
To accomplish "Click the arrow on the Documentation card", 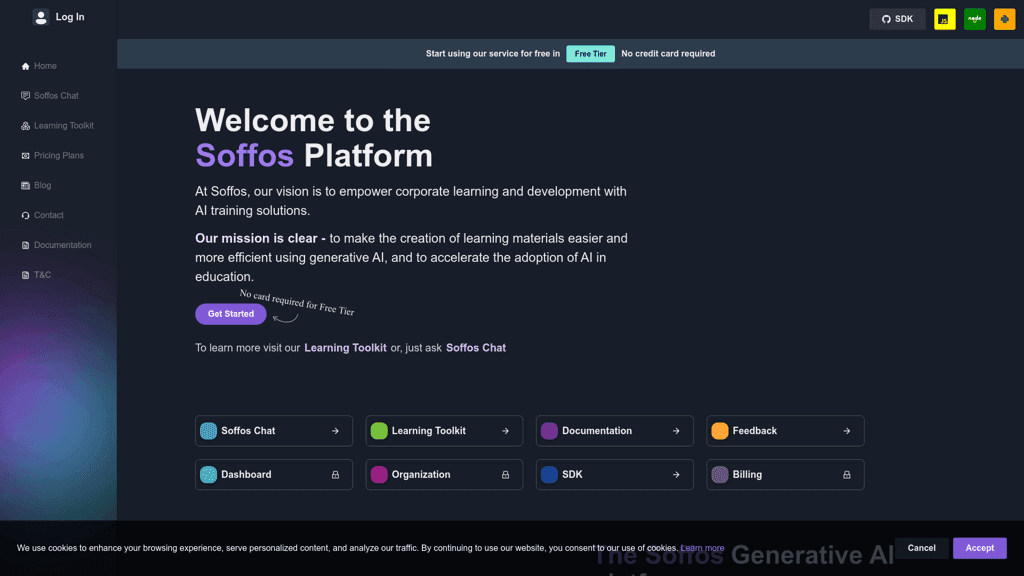I will pyautogui.click(x=676, y=431).
